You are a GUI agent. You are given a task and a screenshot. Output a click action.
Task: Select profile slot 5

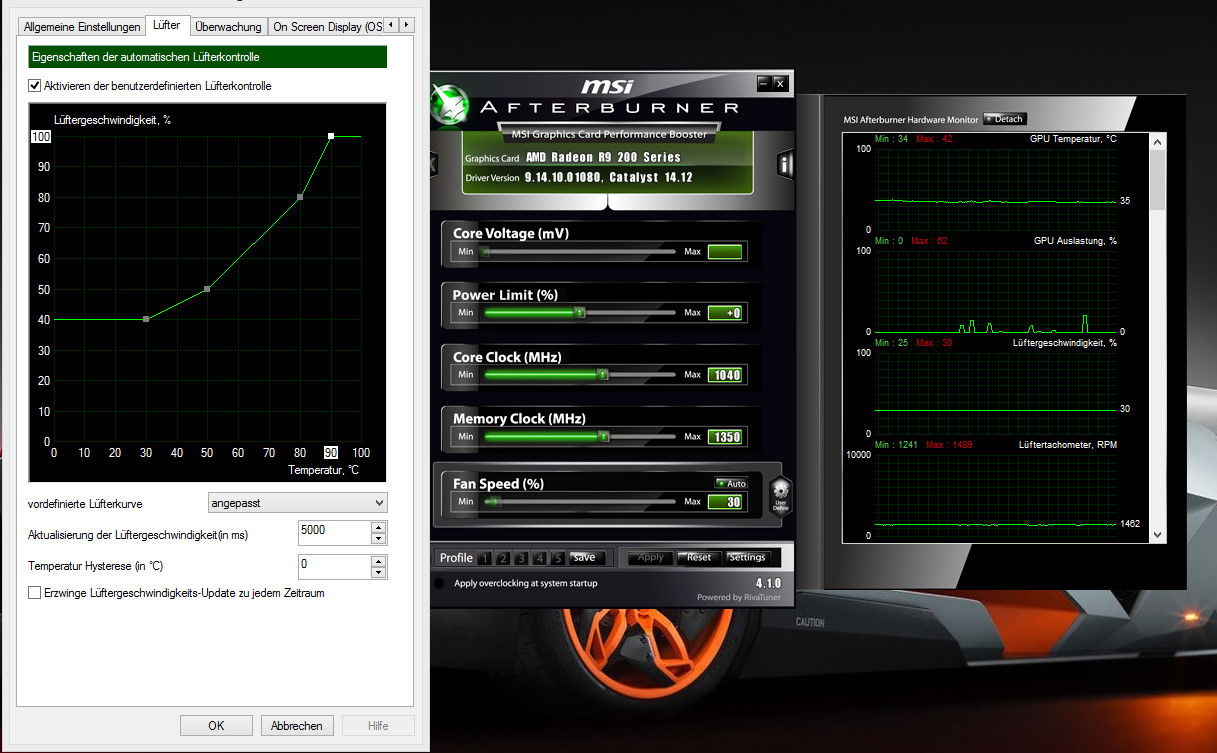tap(558, 558)
